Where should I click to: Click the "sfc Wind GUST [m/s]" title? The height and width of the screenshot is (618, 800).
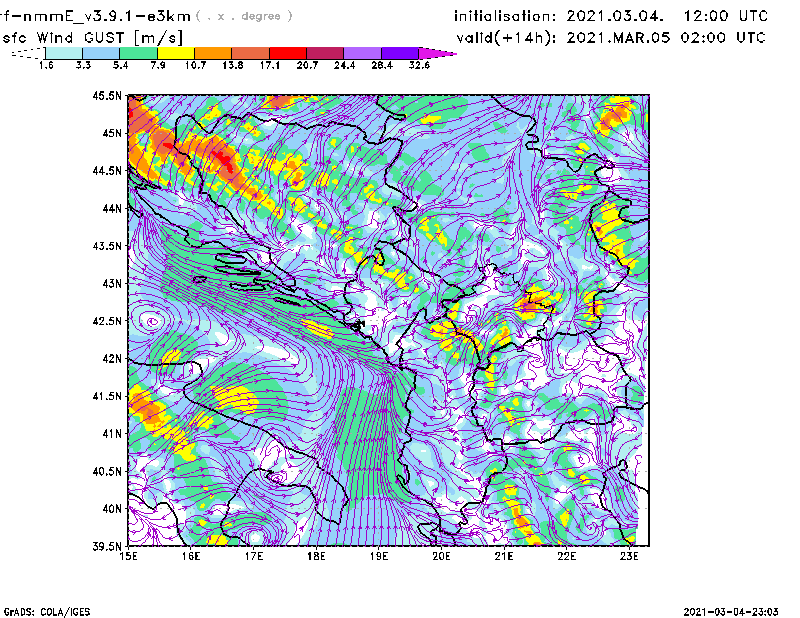coord(92,38)
